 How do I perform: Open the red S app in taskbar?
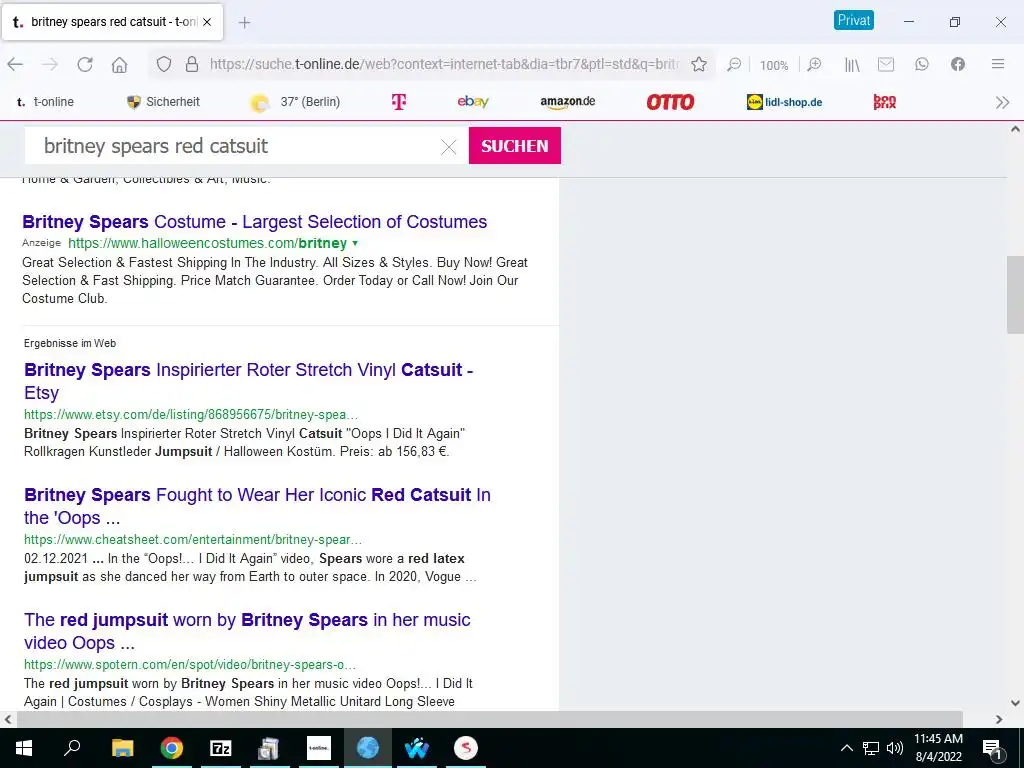[x=466, y=748]
